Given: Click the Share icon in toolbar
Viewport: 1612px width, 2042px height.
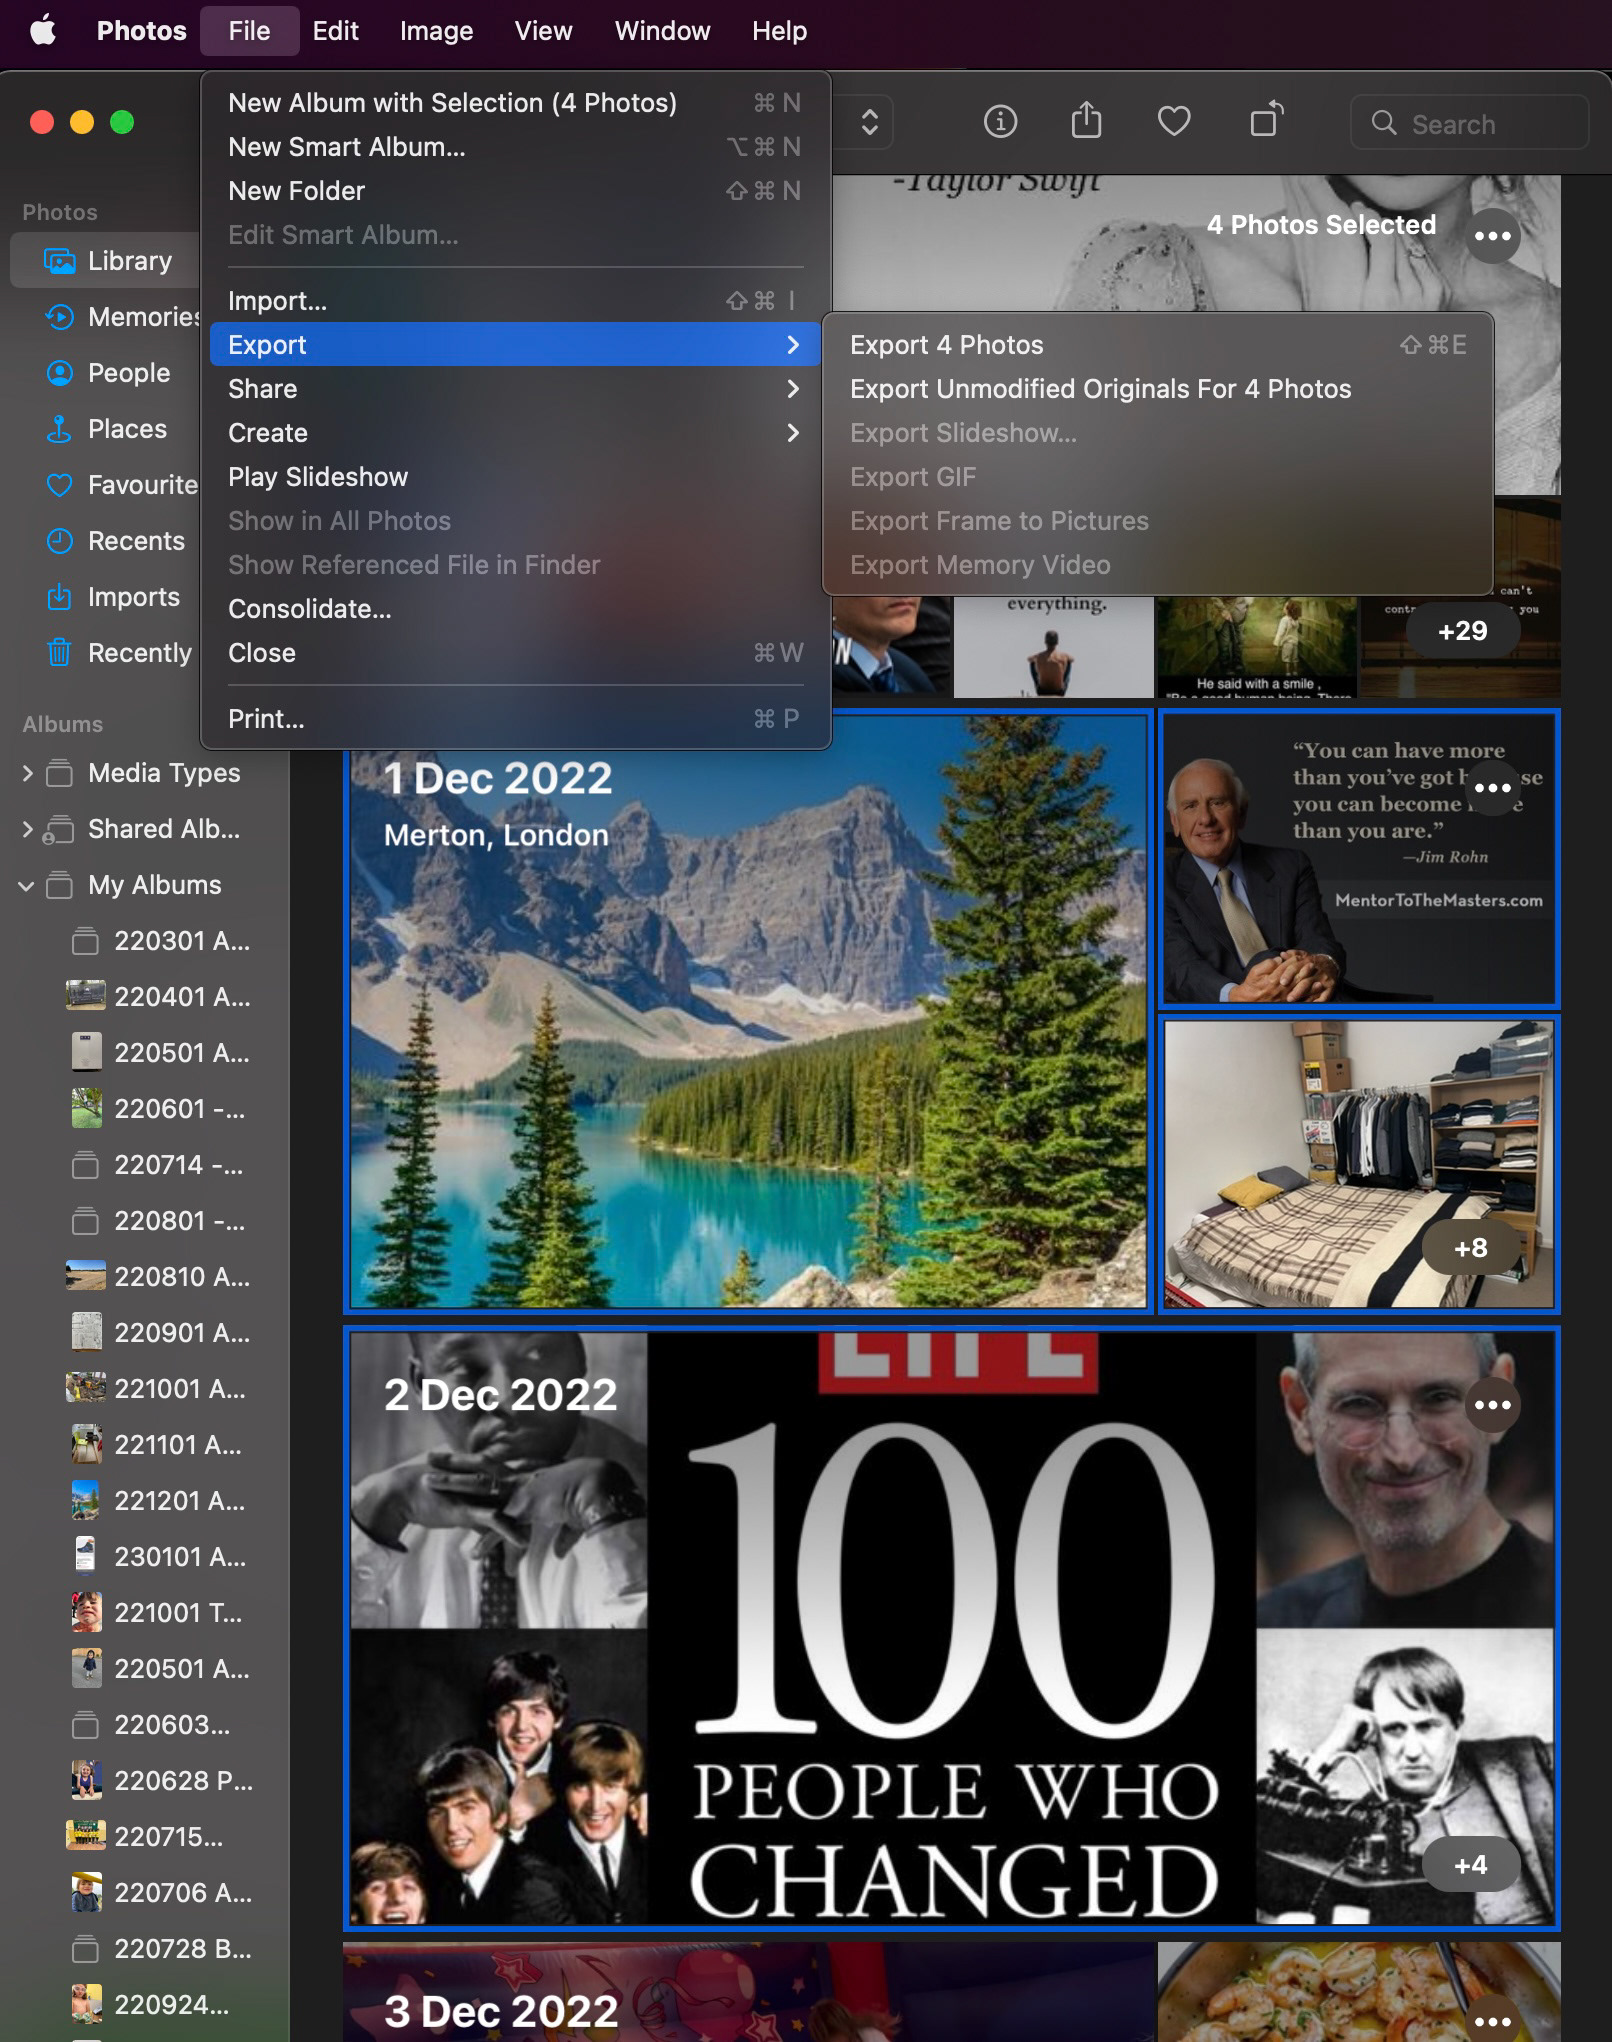Looking at the screenshot, I should (x=1086, y=121).
